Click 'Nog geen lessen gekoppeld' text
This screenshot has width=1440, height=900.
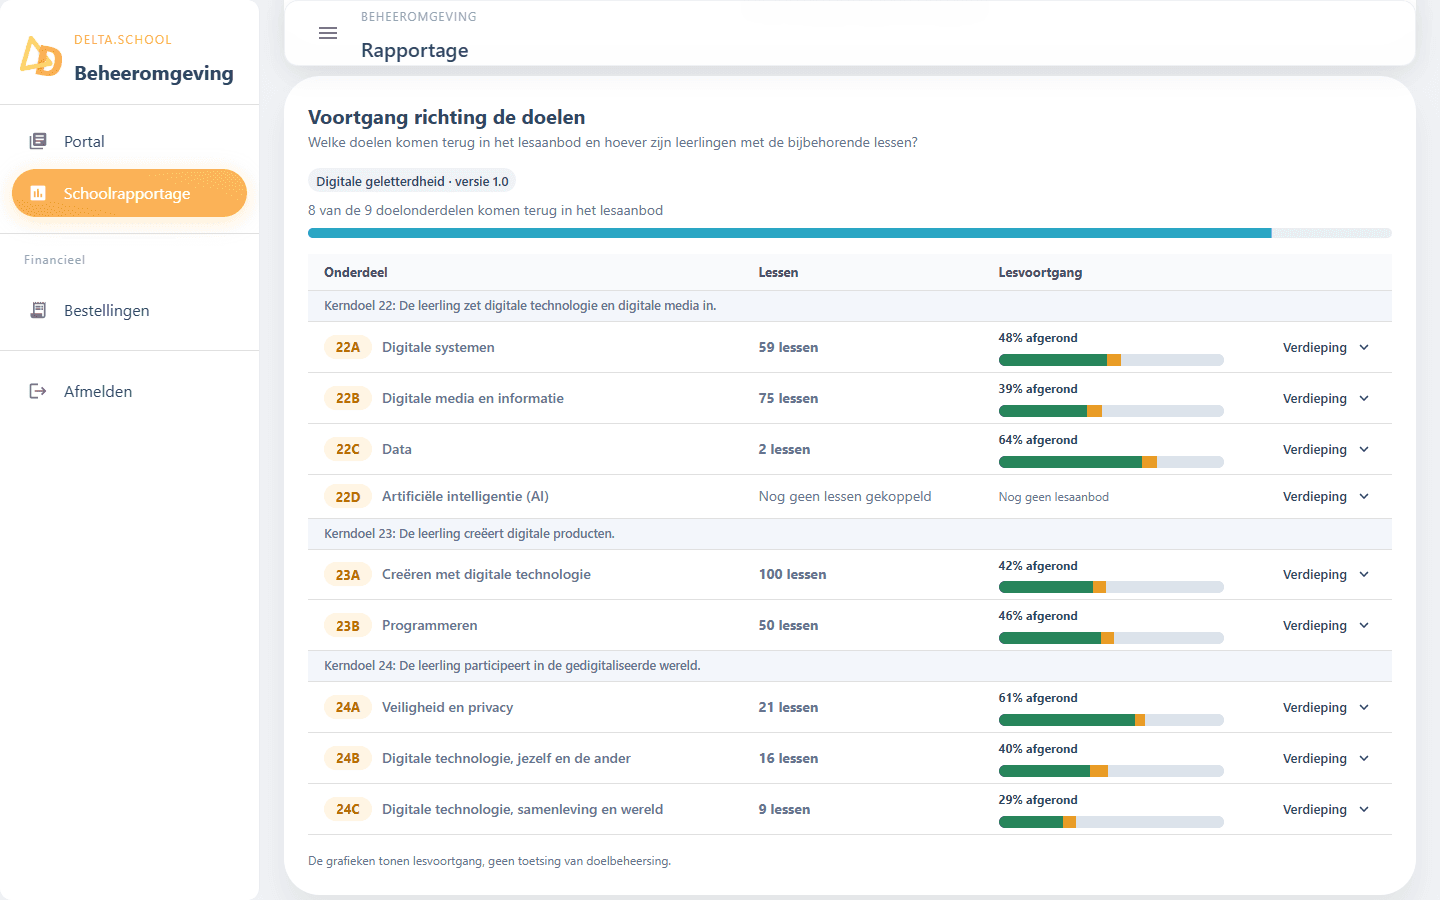point(845,496)
